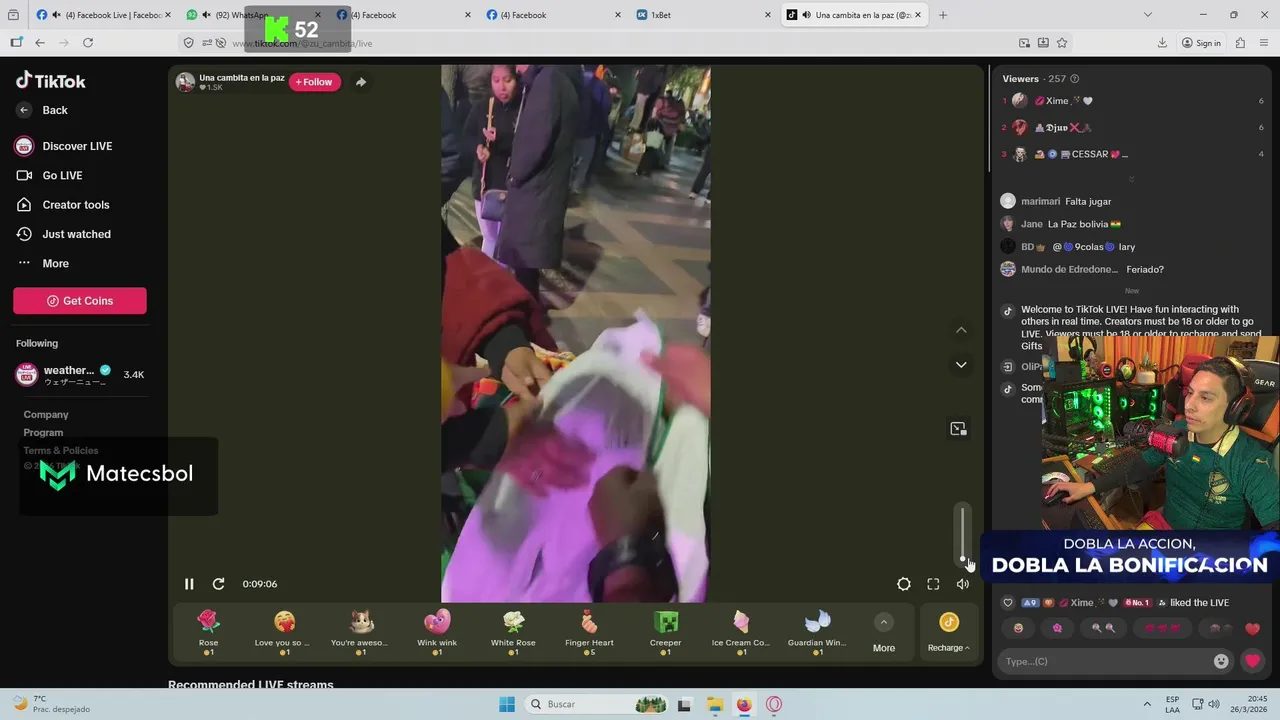This screenshot has width=1280, height=720.
Task: Open Firefox from the taskbar
Action: tap(744, 704)
